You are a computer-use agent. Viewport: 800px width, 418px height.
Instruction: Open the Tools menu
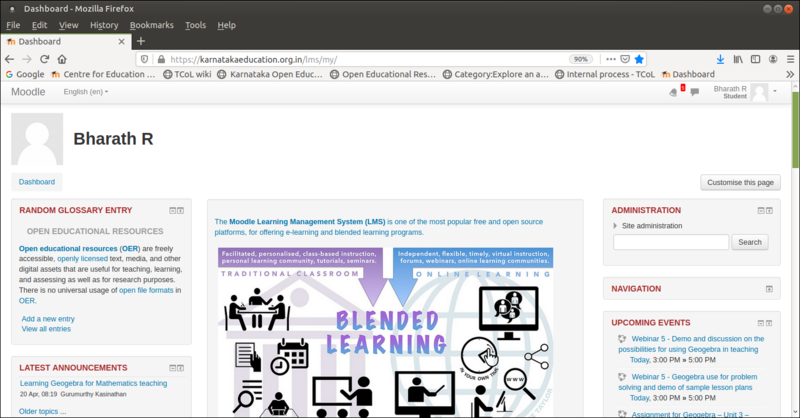195,25
